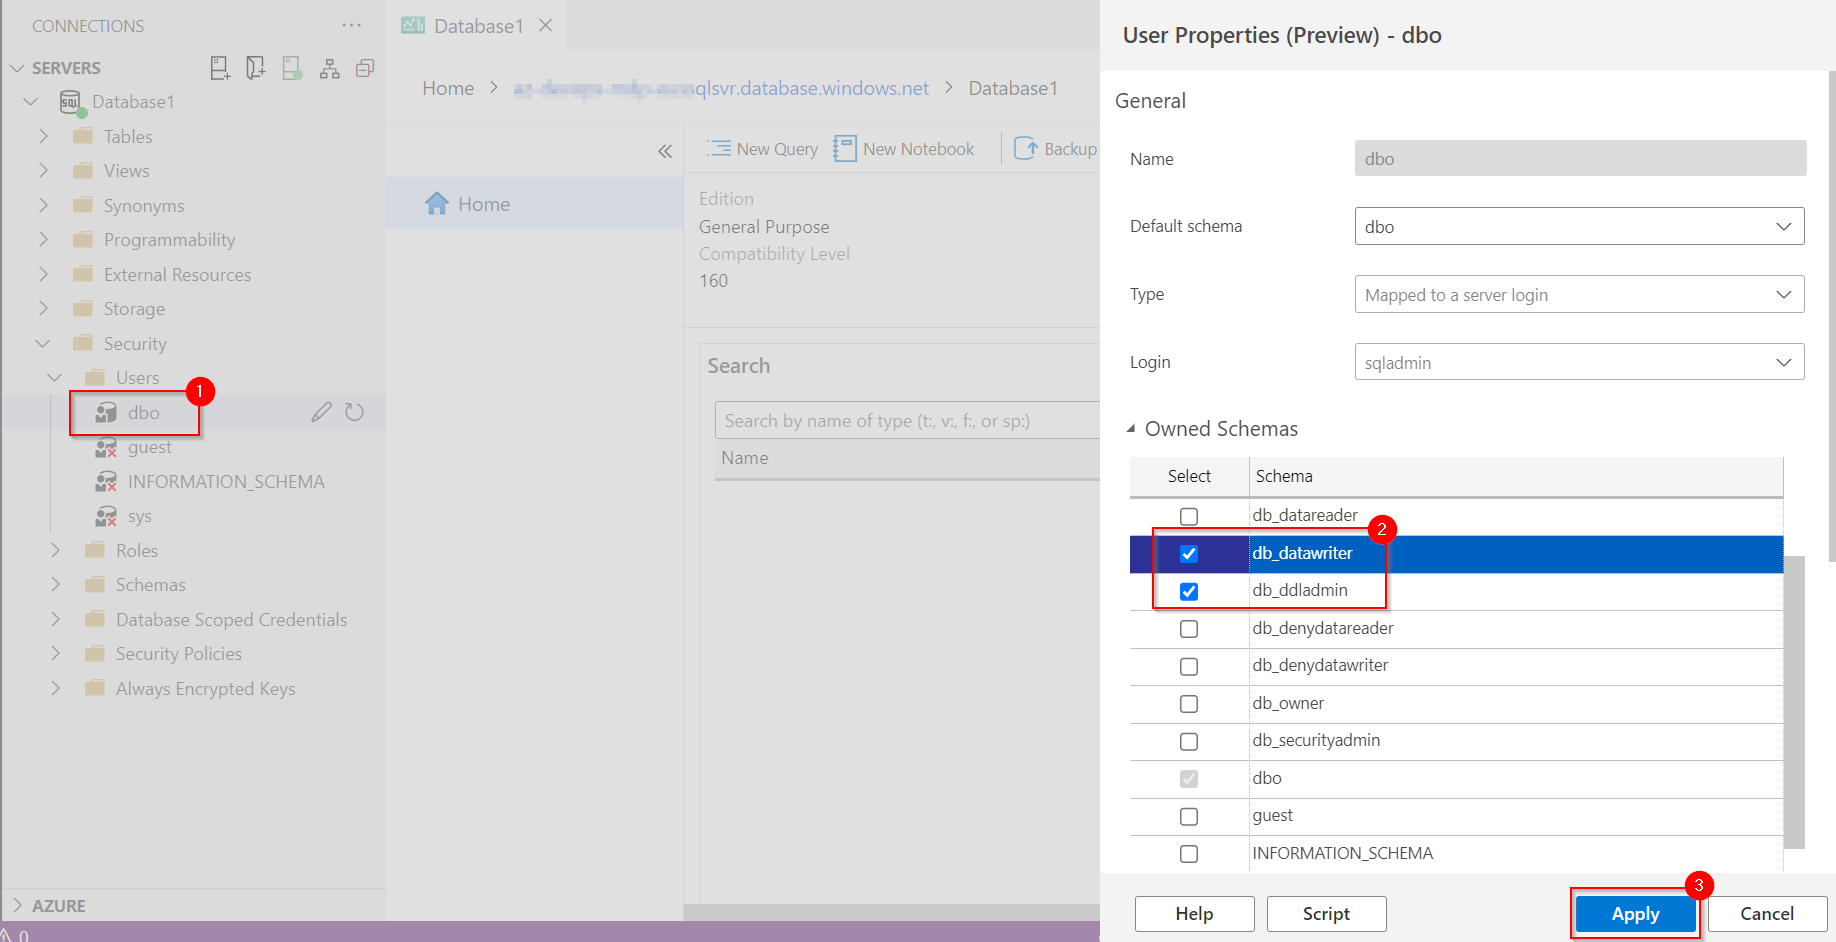This screenshot has height=942, width=1836.
Task: Enable the db_owner schema checkbox
Action: point(1188,704)
